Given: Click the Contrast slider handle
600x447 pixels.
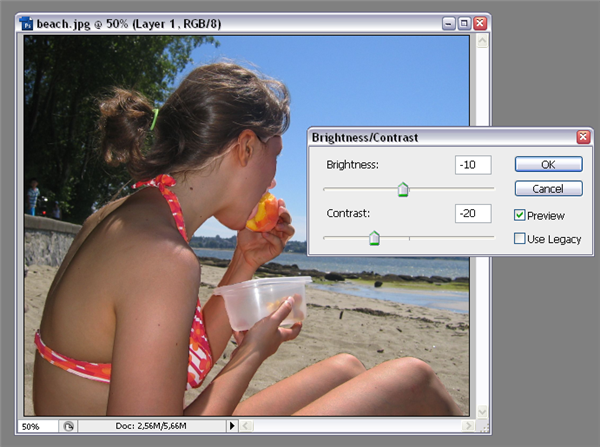Looking at the screenshot, I should pyautogui.click(x=374, y=238).
